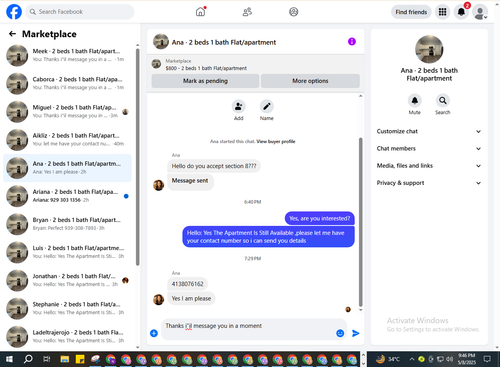Viewport: 500px width, 367px height.
Task: Click the taskbar clock showing 9:46 PM
Action: (x=466, y=359)
